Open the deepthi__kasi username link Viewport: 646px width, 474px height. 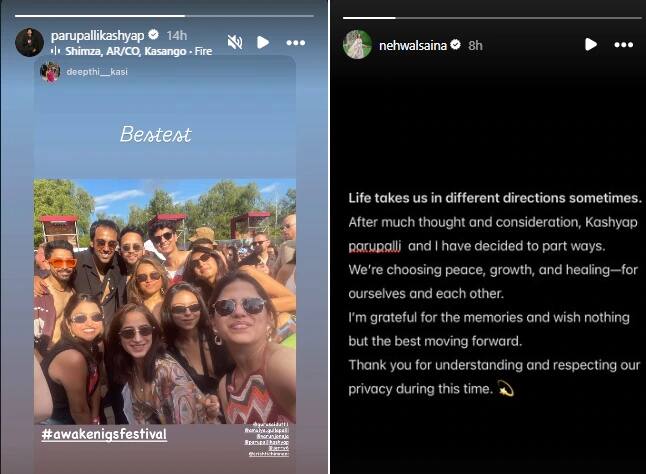97,72
